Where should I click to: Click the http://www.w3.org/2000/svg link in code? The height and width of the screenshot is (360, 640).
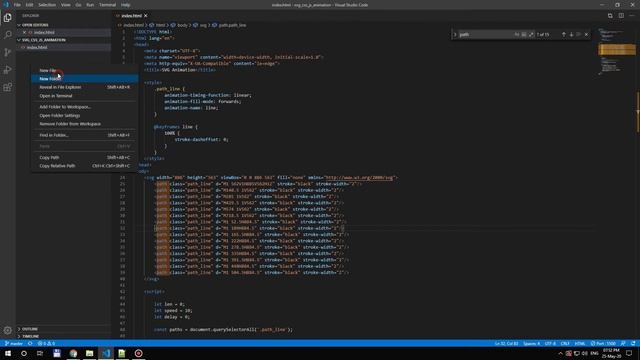359,178
